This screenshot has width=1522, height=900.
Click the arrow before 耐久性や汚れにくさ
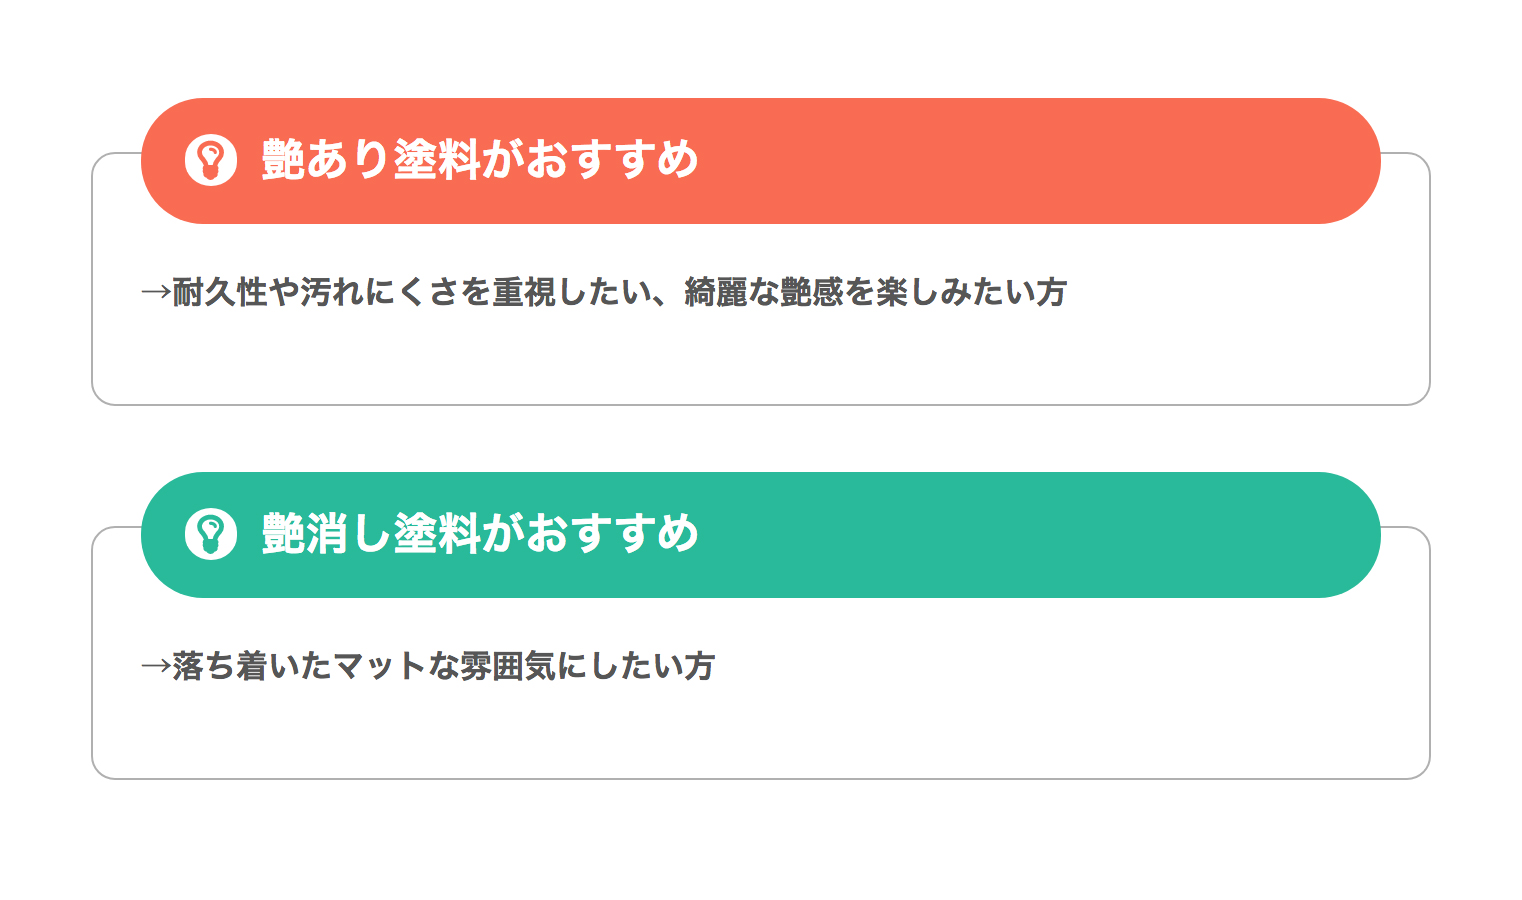pyautogui.click(x=156, y=293)
